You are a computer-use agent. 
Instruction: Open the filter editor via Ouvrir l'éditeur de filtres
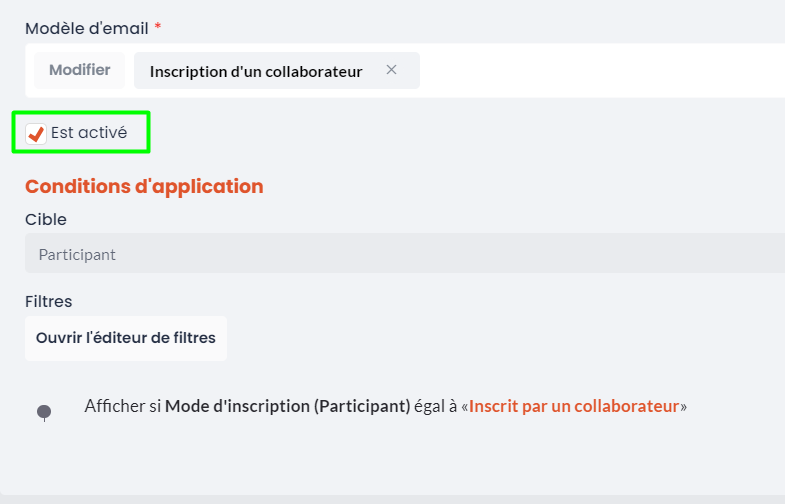pyautogui.click(x=126, y=338)
